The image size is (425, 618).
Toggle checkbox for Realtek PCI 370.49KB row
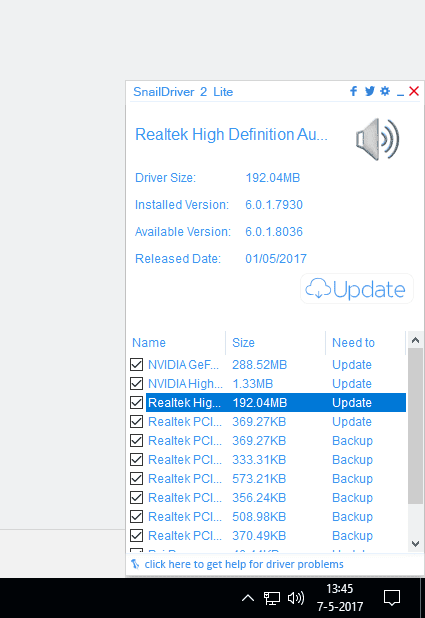pyautogui.click(x=136, y=536)
